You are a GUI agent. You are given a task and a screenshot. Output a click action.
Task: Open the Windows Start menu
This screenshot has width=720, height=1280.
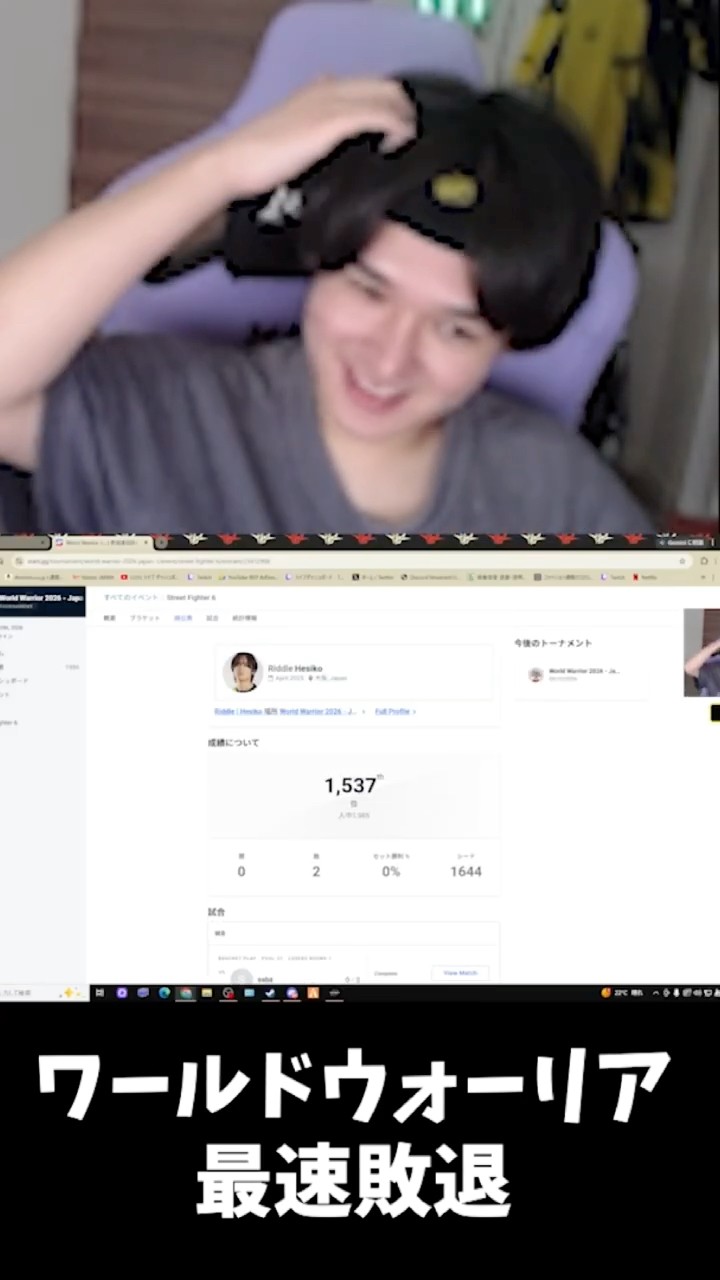tap(99, 993)
